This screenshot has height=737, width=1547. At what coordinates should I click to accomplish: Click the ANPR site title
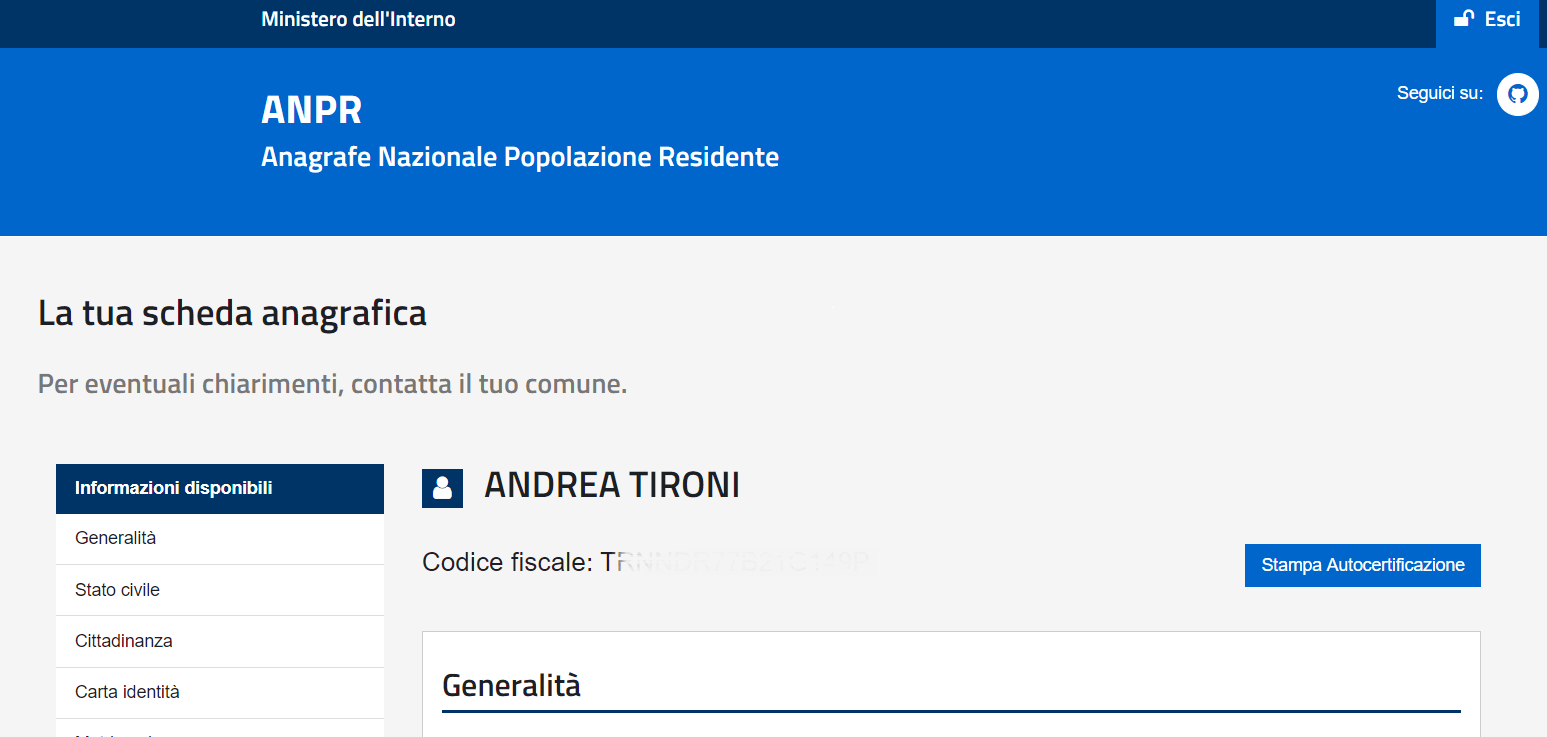(x=311, y=110)
